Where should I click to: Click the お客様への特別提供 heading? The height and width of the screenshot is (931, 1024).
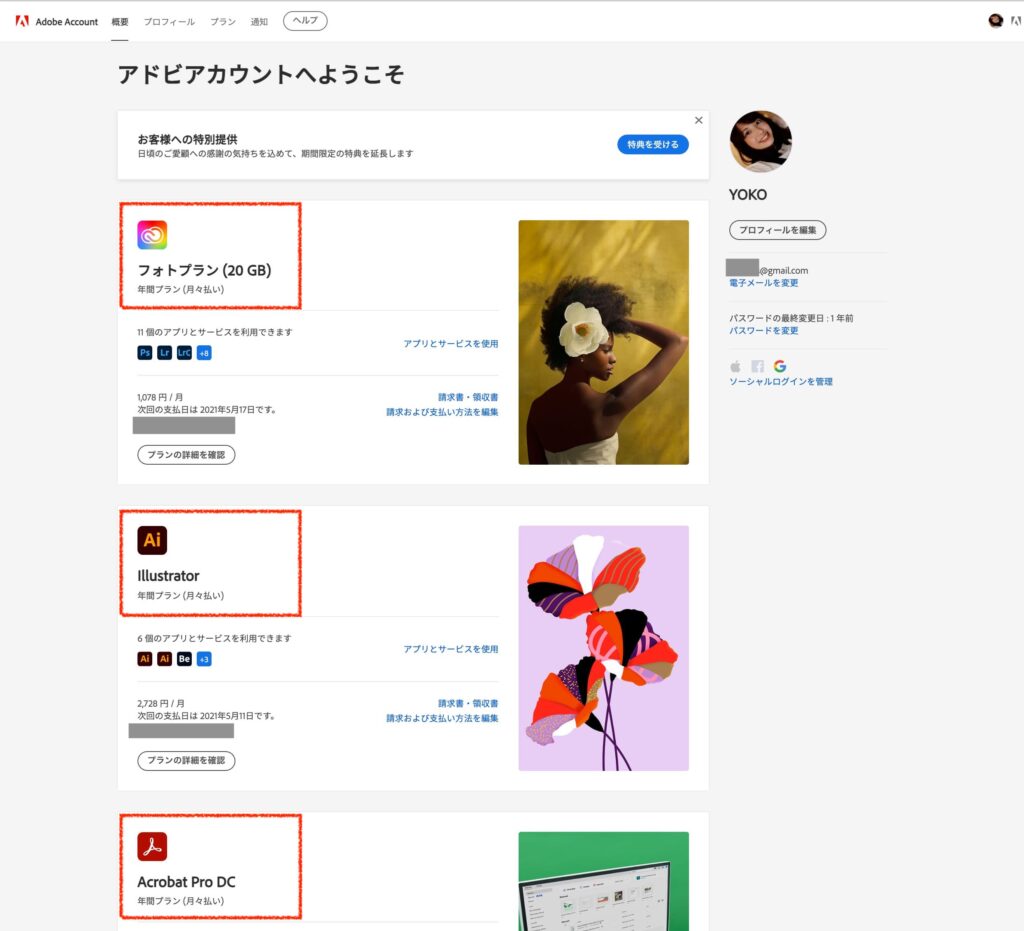[187, 139]
